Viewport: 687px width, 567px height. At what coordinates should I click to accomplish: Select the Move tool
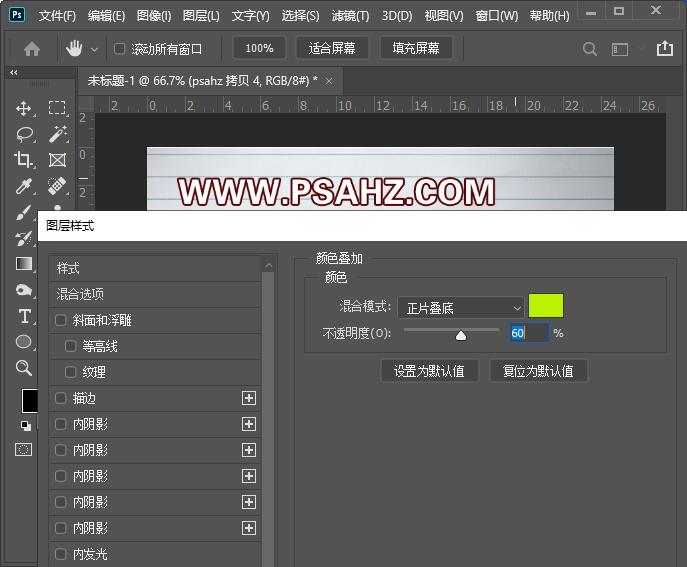coord(23,108)
